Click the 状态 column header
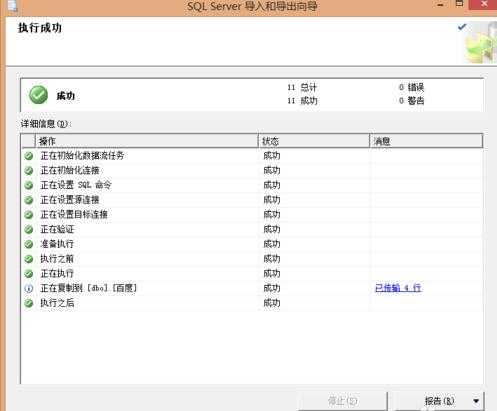Screen dimensions: 497x411 pos(314,141)
